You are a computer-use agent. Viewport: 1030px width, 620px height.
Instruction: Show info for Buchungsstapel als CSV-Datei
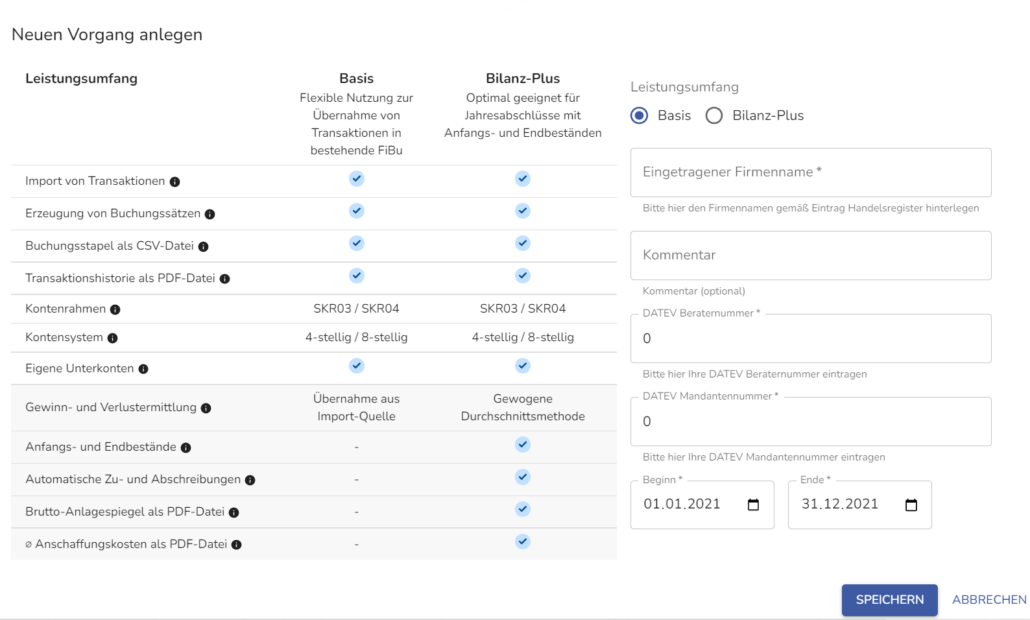[204, 247]
